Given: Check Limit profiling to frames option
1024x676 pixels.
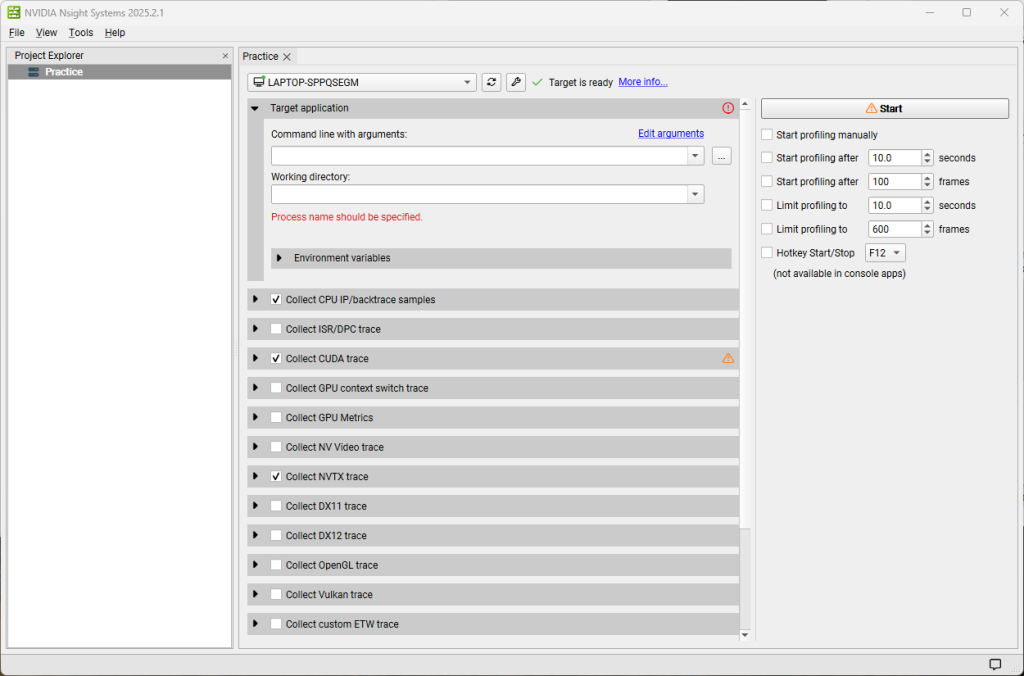Looking at the screenshot, I should (767, 229).
